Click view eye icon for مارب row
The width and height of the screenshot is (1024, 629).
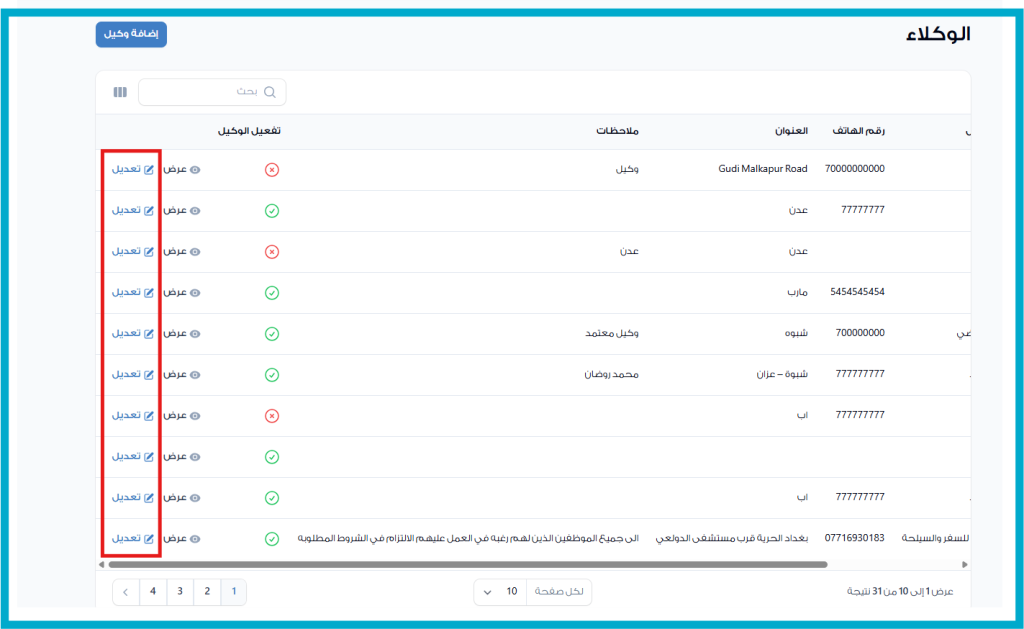pos(195,293)
